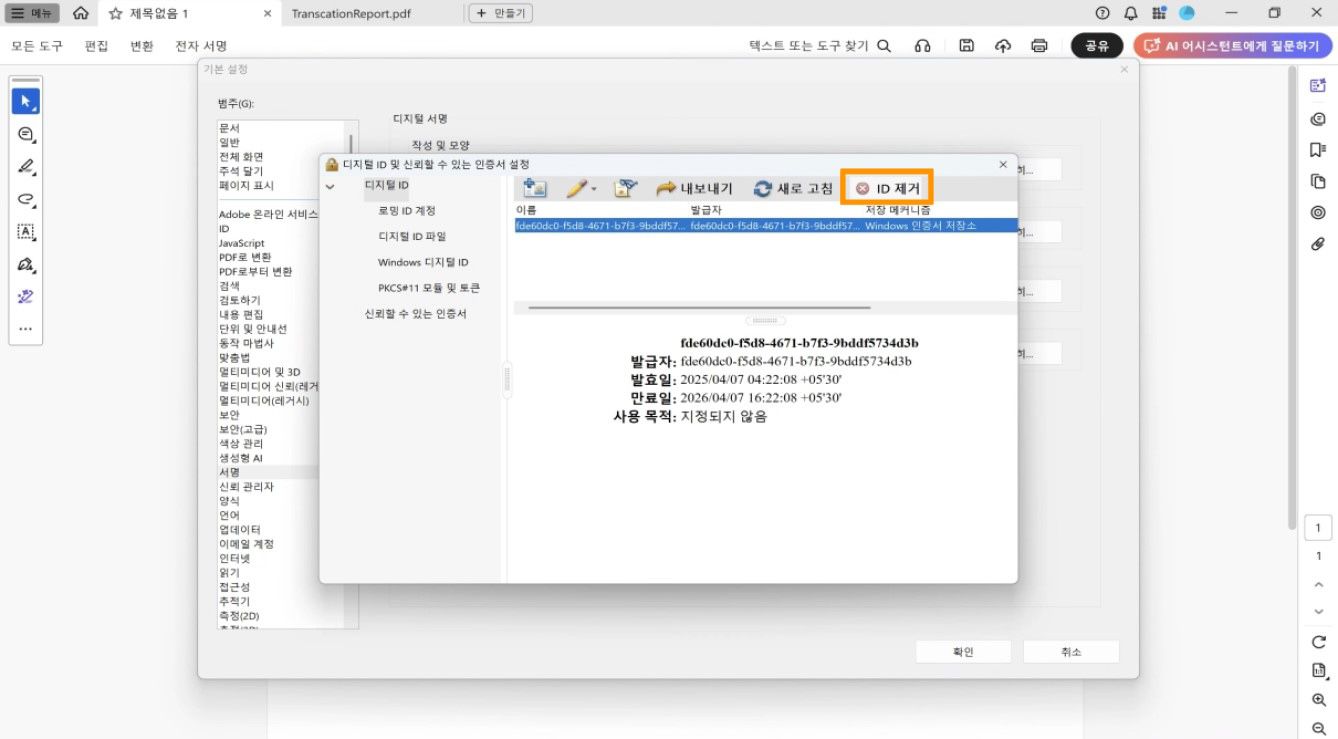The width and height of the screenshot is (1338, 739).
Task: Print the document
Action: (x=1039, y=45)
